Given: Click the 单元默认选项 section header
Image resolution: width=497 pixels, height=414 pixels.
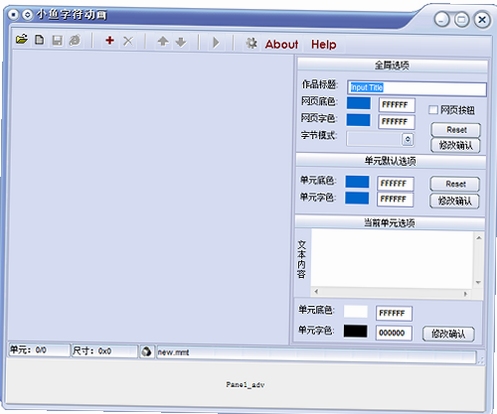Looking at the screenshot, I should (390, 161).
